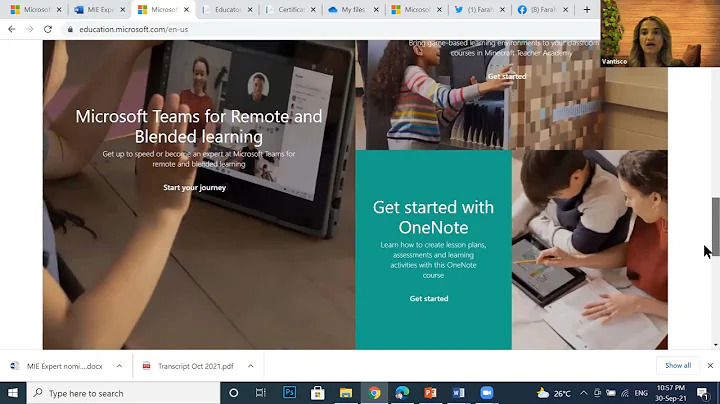
Task: Expand options for Transcript Oct 2021.pdf download
Action: point(251,366)
